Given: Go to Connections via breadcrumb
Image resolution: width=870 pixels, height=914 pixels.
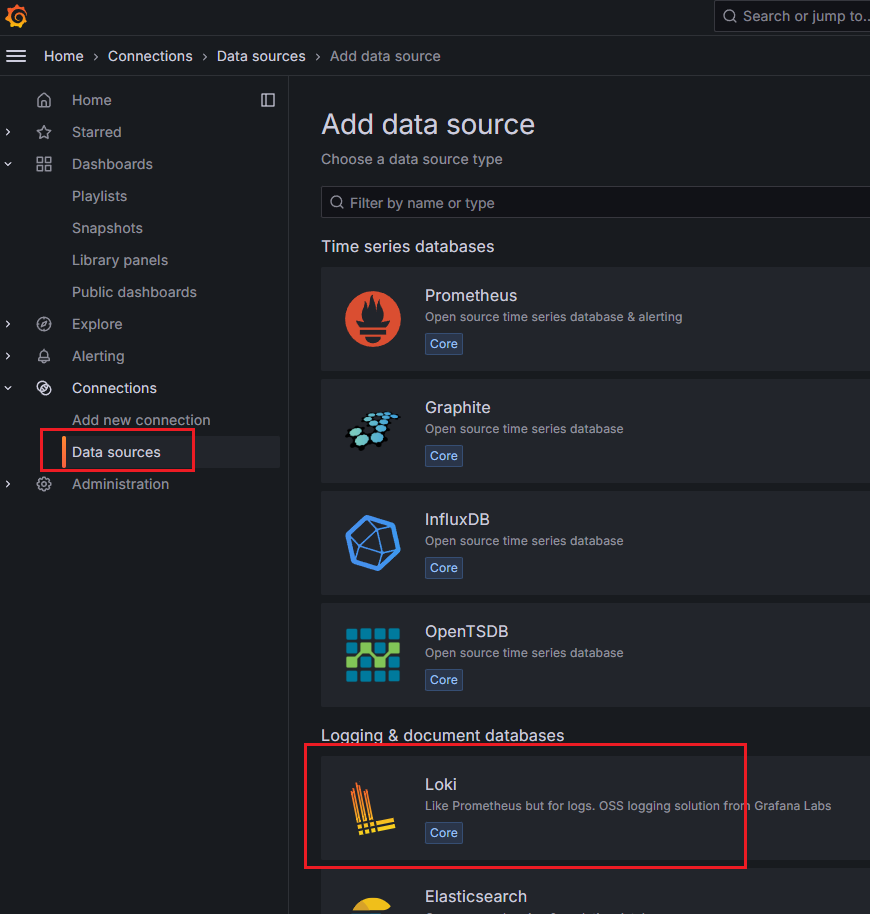Looking at the screenshot, I should [x=150, y=57].
